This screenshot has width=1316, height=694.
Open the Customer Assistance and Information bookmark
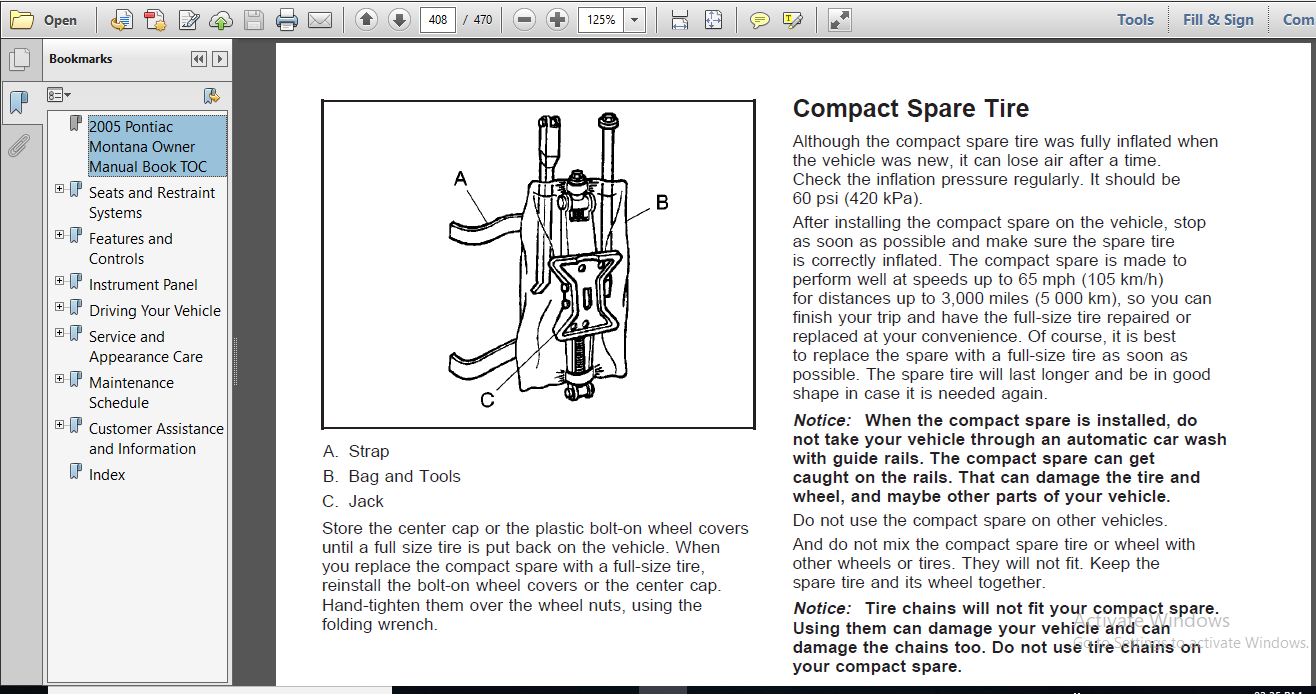[x=156, y=439]
